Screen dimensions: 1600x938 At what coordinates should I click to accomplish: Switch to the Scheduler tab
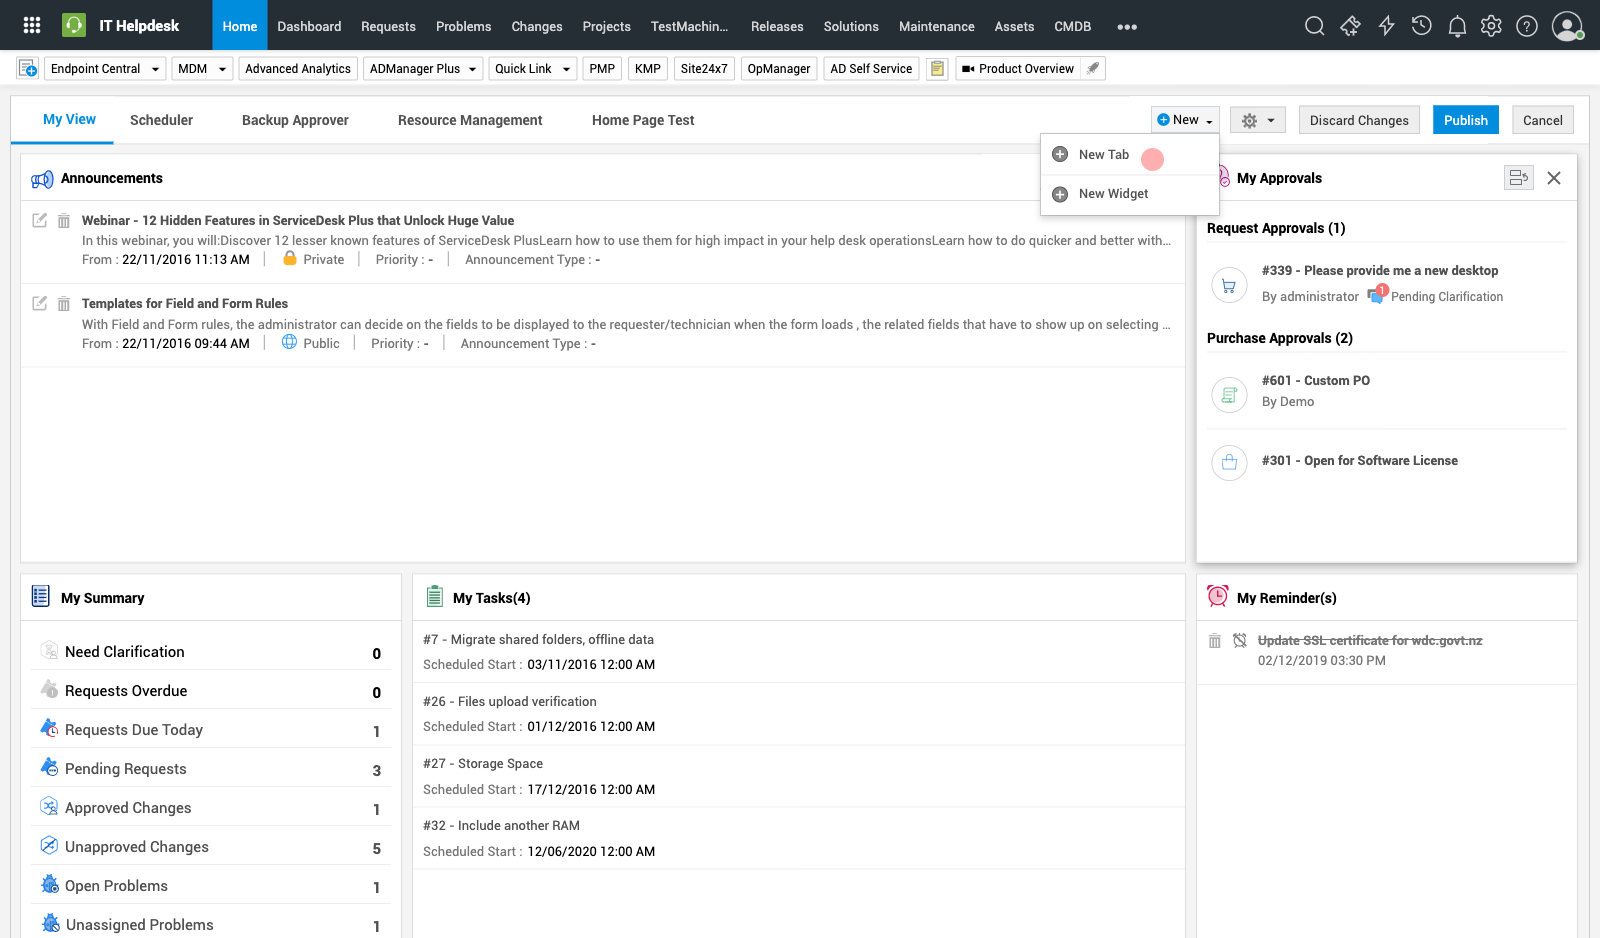pos(161,120)
